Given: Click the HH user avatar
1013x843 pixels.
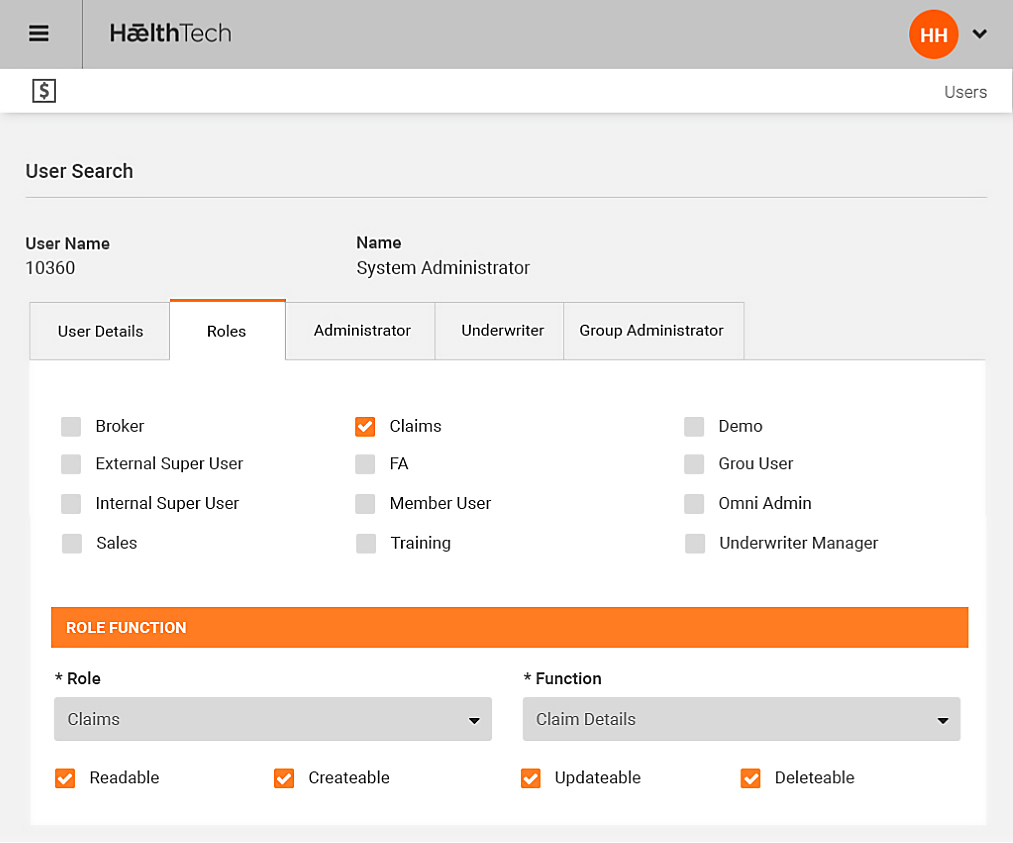Looking at the screenshot, I should coord(933,35).
